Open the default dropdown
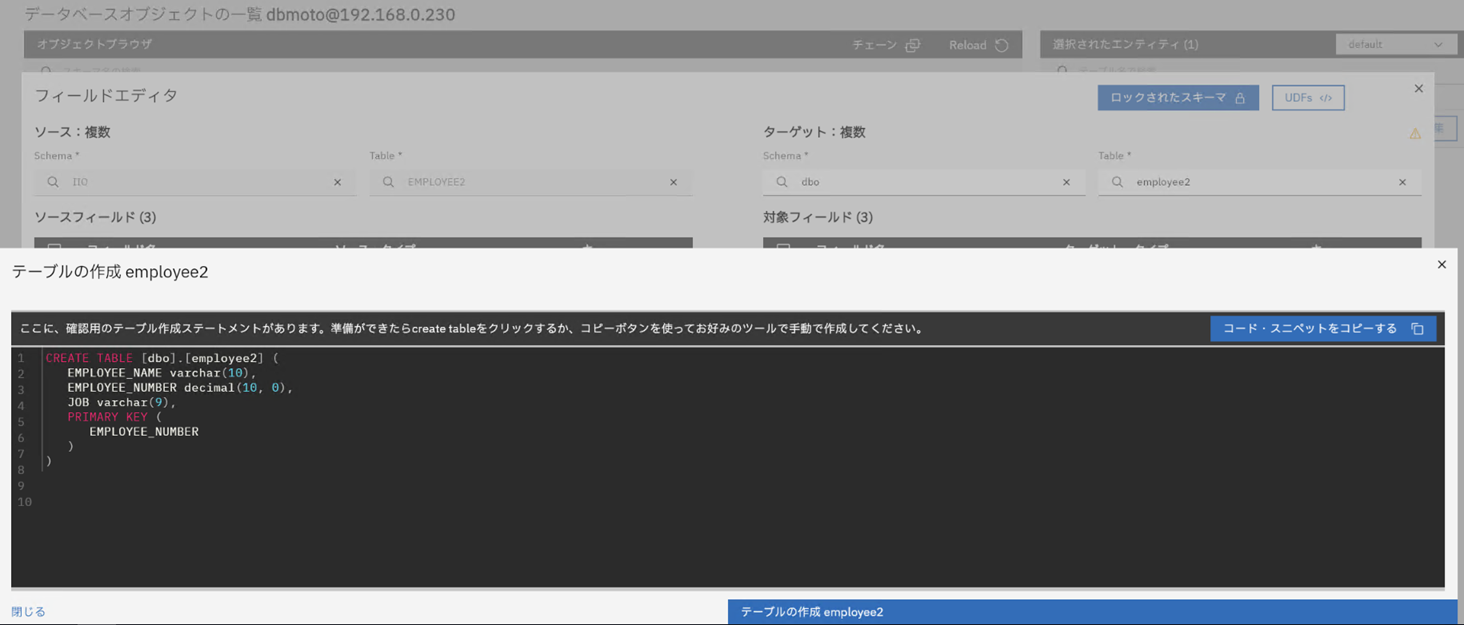 point(1395,45)
